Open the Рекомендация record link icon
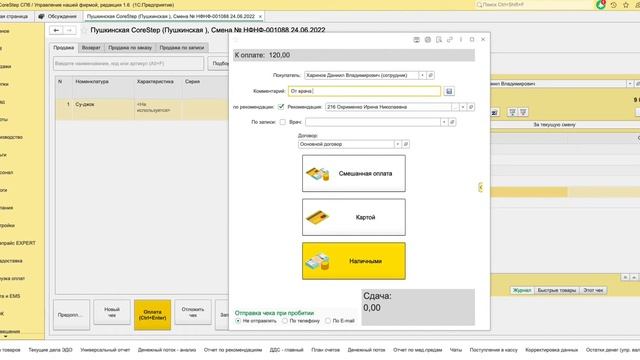 [x=471, y=107]
